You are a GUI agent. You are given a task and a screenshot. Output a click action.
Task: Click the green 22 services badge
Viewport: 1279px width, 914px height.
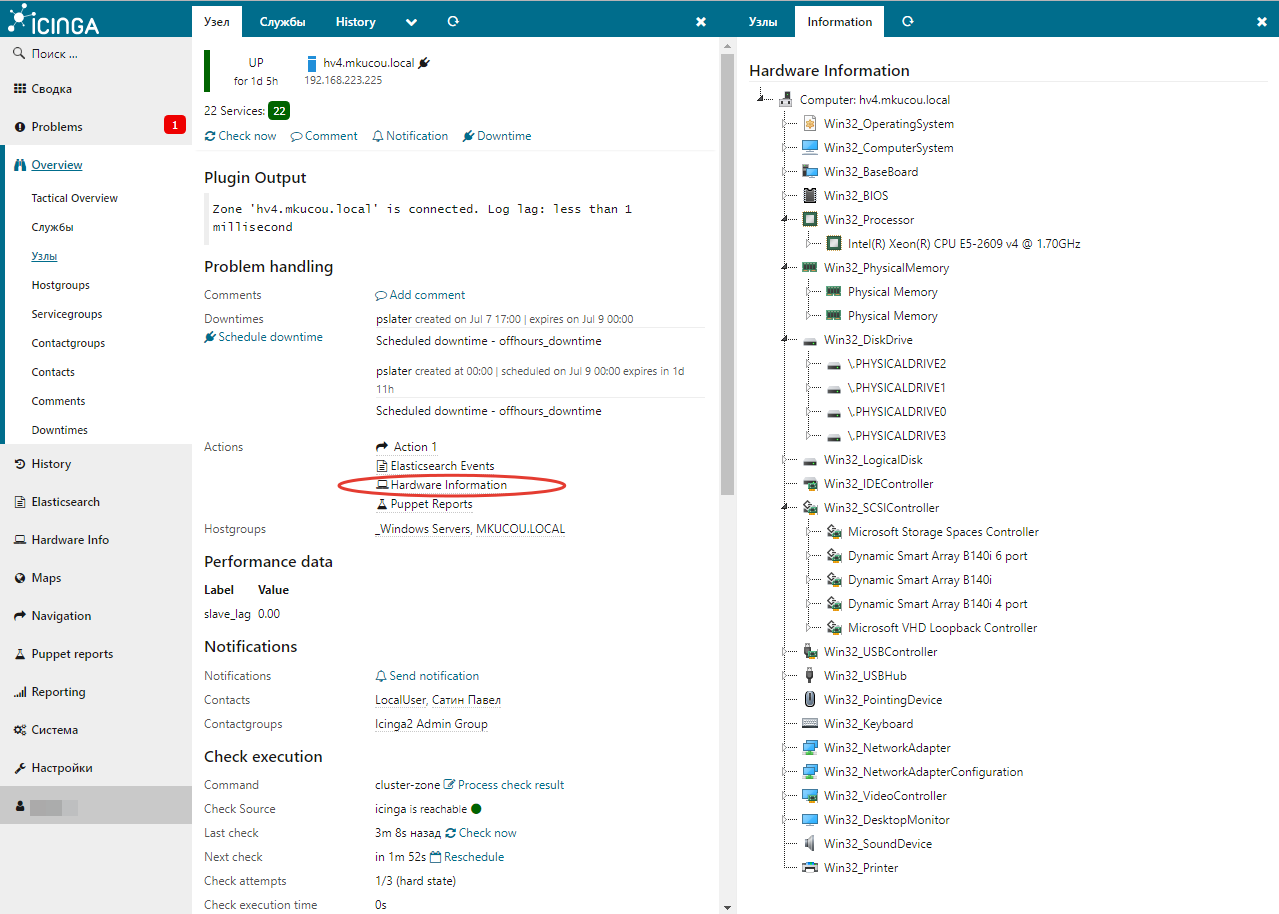click(x=279, y=111)
